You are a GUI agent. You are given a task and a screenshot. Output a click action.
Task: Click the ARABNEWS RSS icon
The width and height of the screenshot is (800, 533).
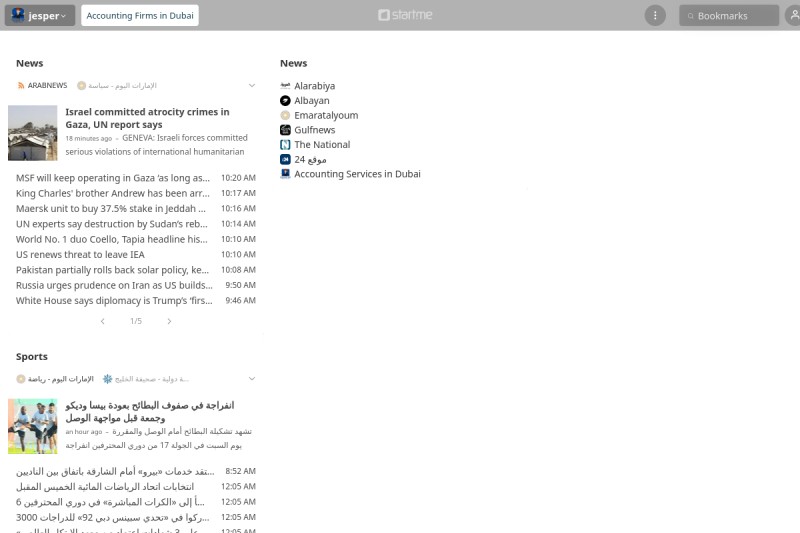click(21, 86)
